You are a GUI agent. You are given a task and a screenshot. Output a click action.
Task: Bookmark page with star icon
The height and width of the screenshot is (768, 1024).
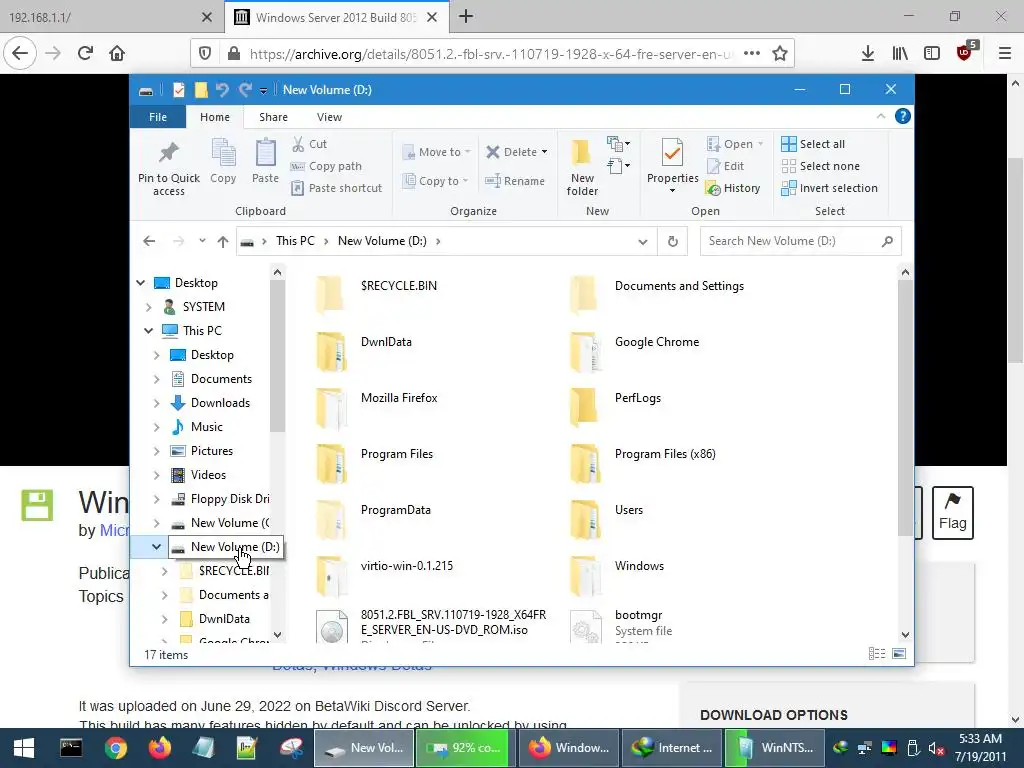coord(780,54)
